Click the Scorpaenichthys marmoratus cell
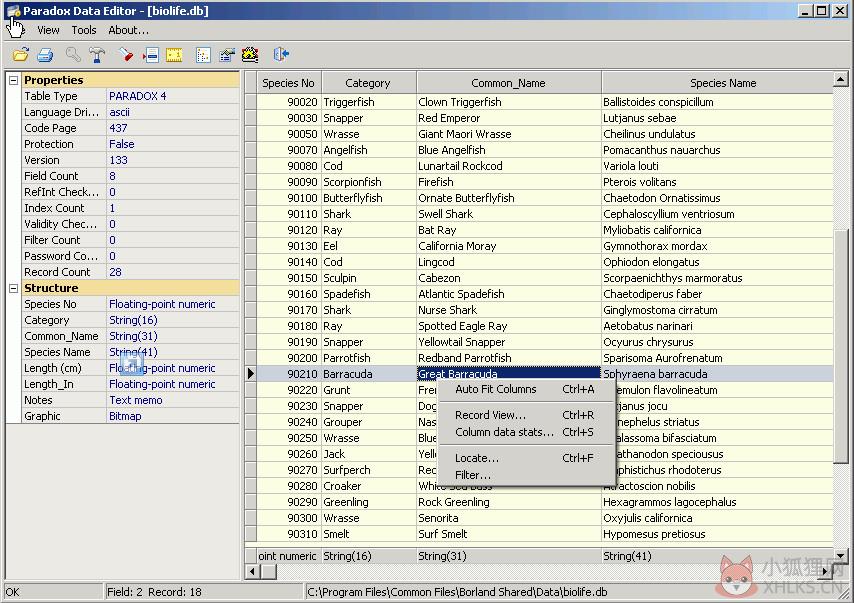Viewport: 854px width, 603px height. [x=717, y=278]
